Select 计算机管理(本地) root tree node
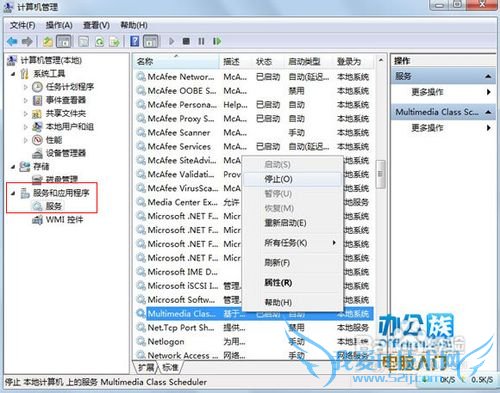This screenshot has height=393, width=500. 51,60
